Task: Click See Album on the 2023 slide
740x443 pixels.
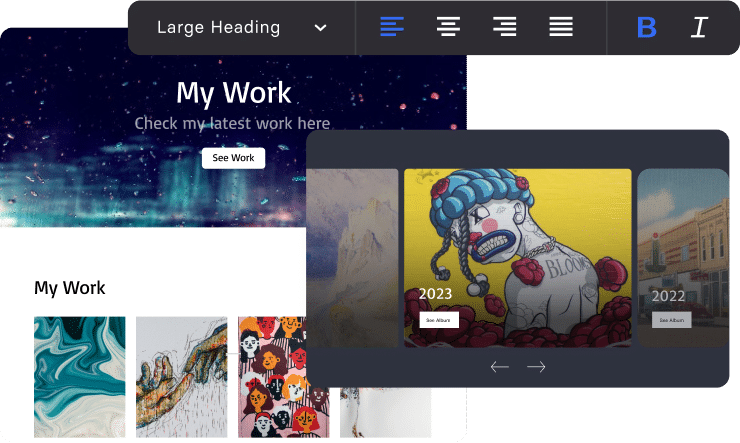Action: (439, 320)
